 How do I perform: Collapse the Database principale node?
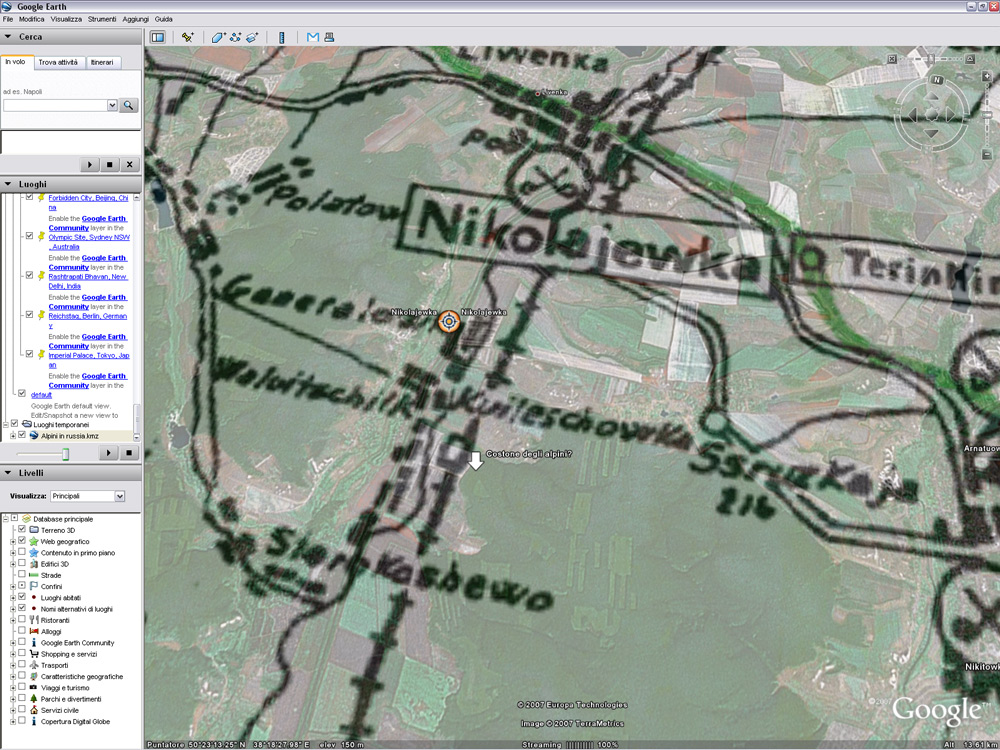(x=5, y=518)
